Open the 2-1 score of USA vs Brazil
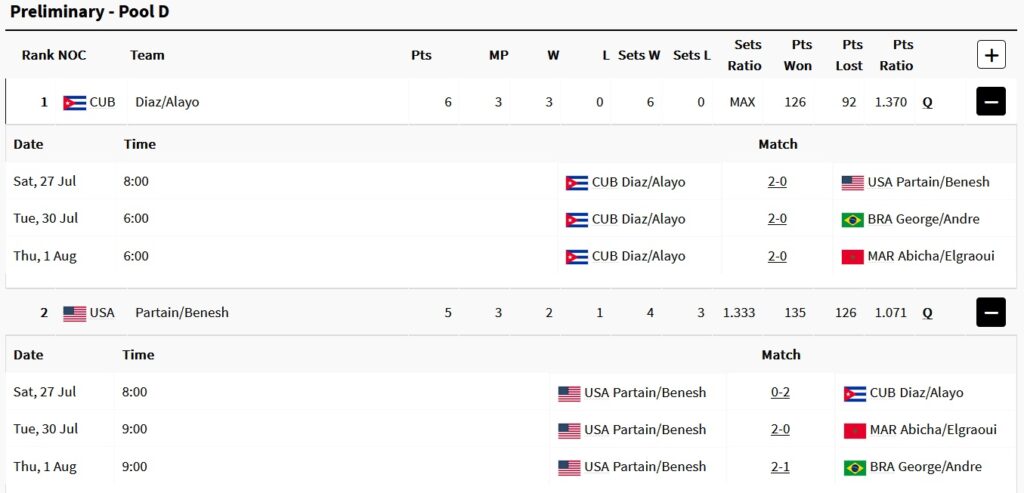The width and height of the screenshot is (1024, 493). [x=780, y=467]
